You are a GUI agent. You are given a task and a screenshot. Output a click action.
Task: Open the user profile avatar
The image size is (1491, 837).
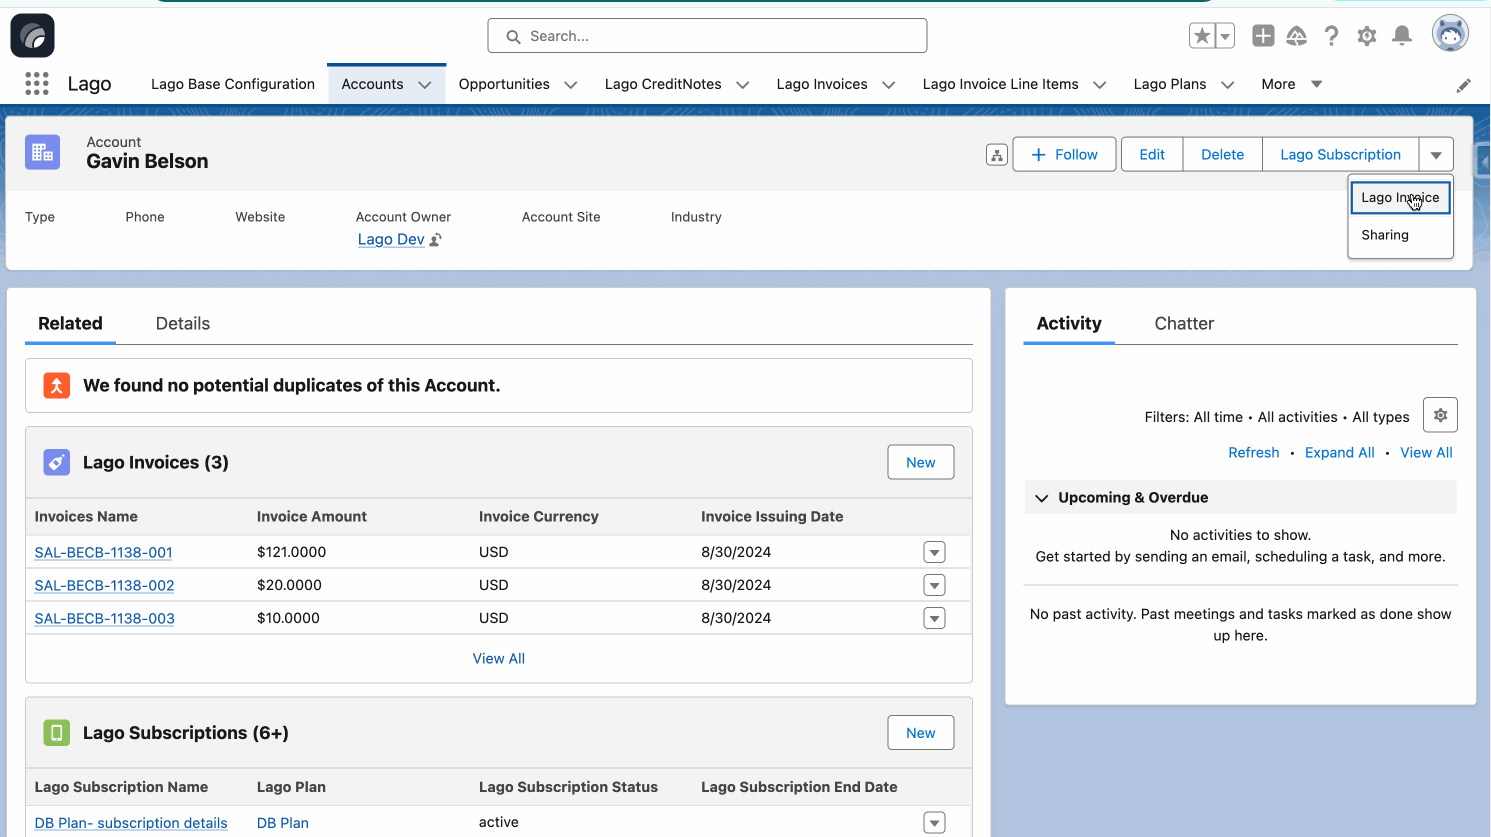[1449, 34]
